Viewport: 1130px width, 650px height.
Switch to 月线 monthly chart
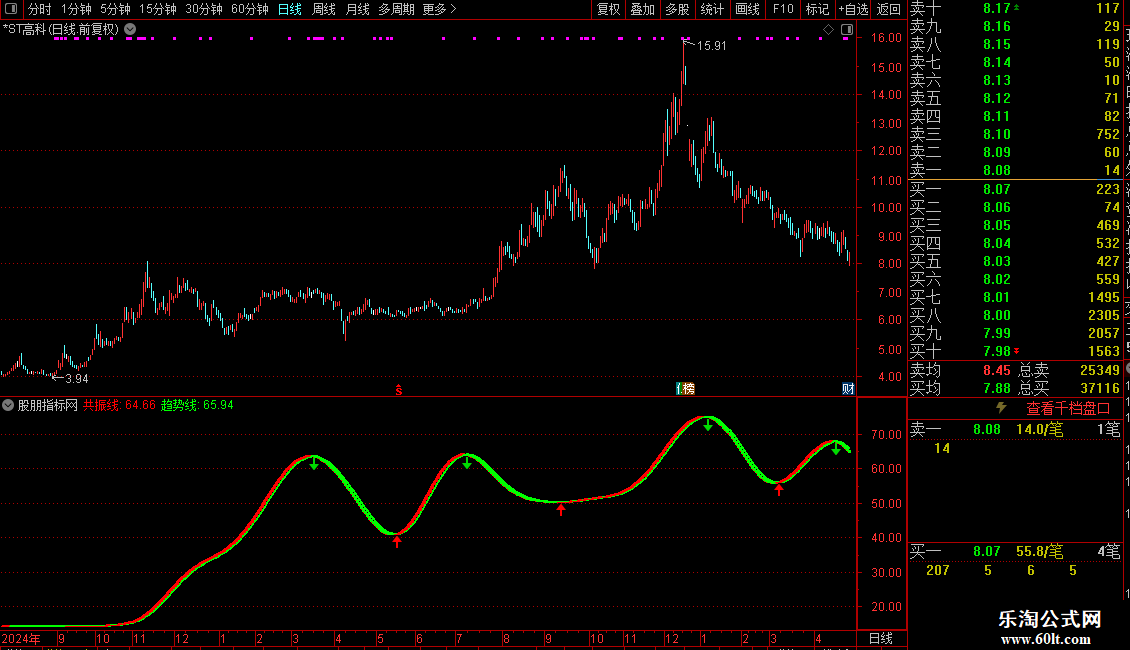357,9
